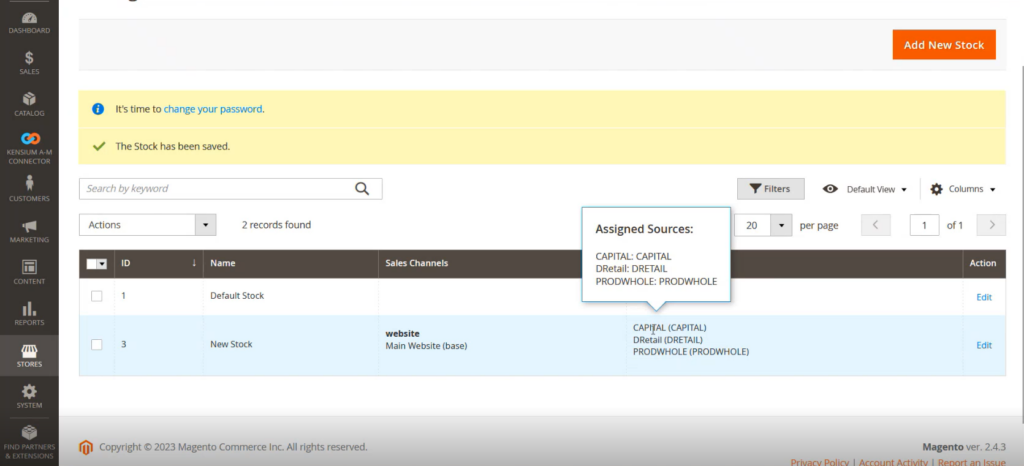Open the select-all checkbox dropdown in header

tap(97, 264)
